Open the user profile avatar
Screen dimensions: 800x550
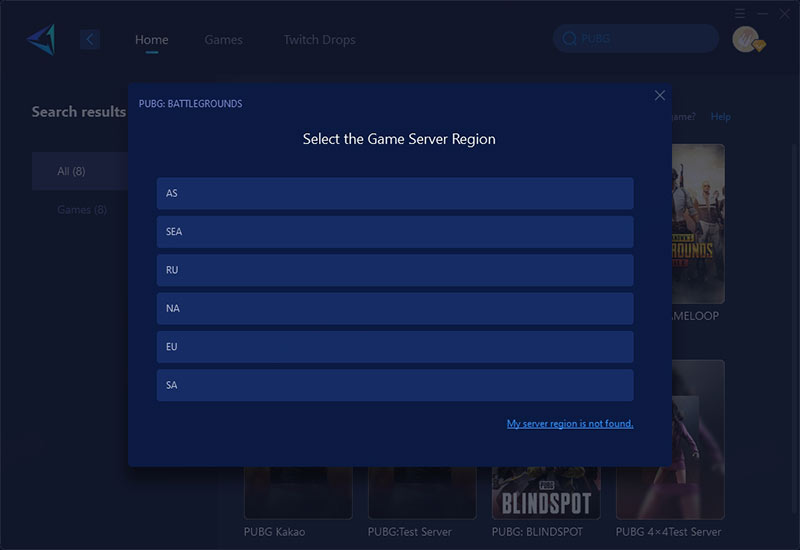747,39
